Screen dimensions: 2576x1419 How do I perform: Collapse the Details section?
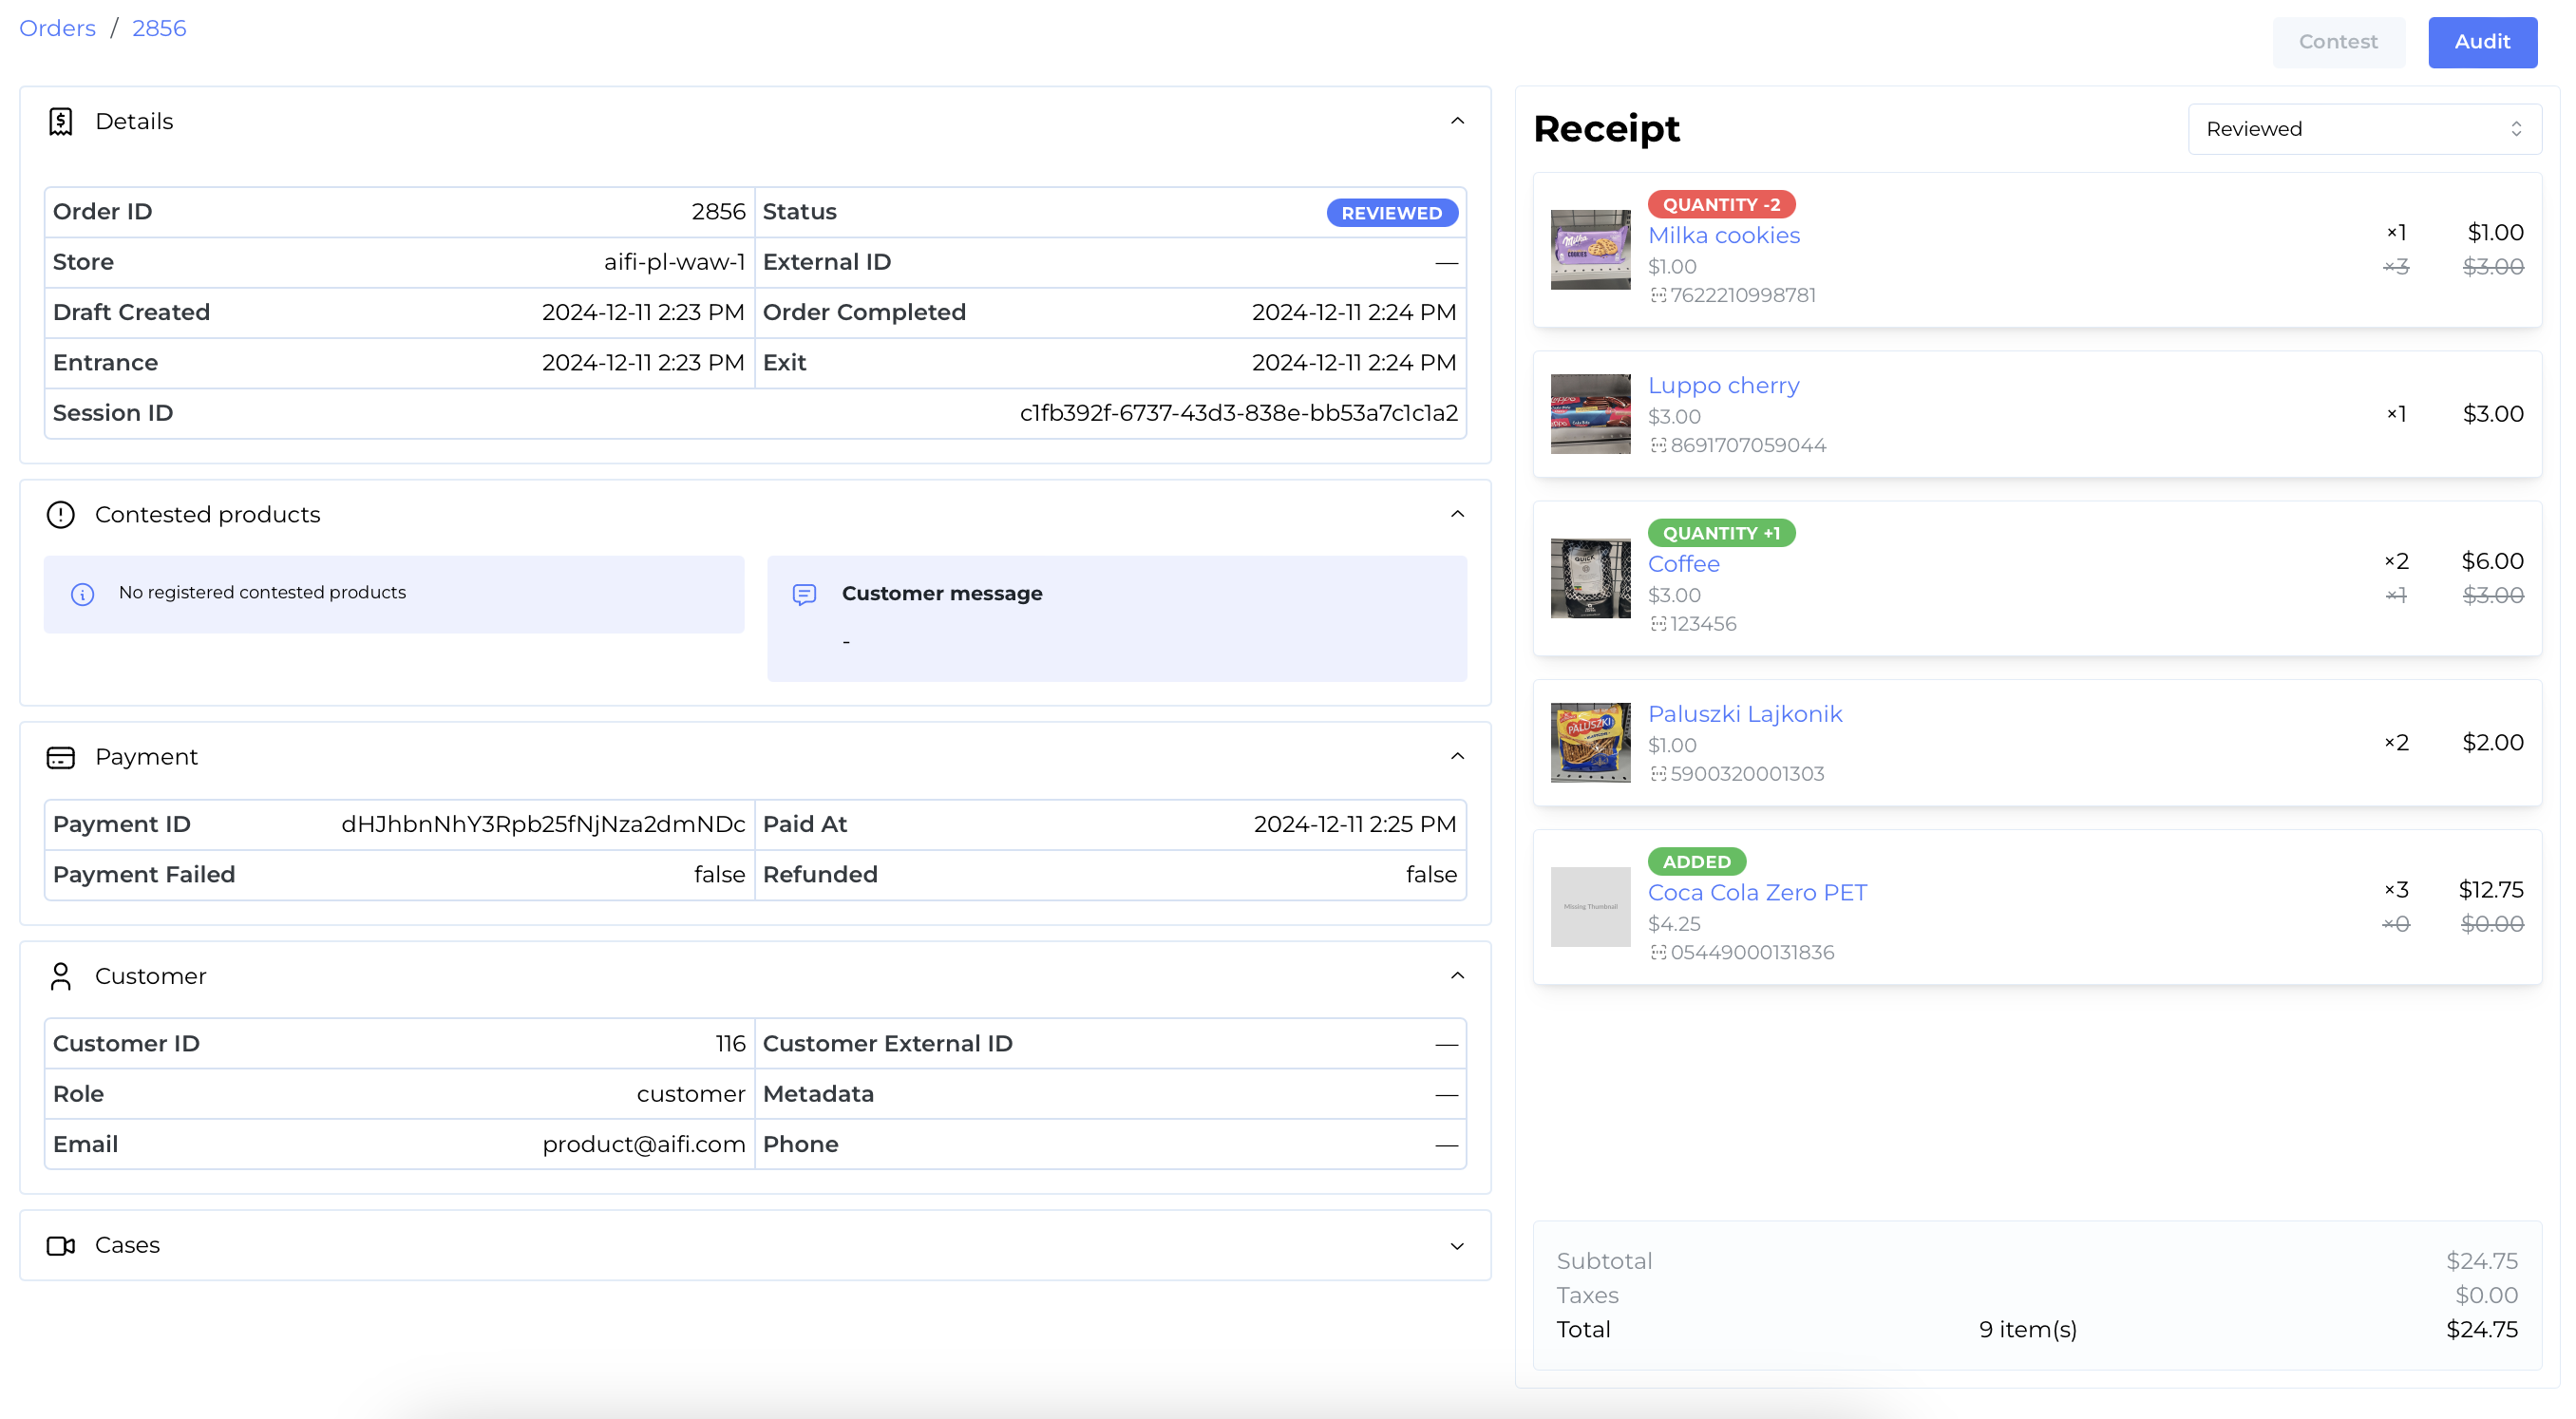click(x=1457, y=122)
